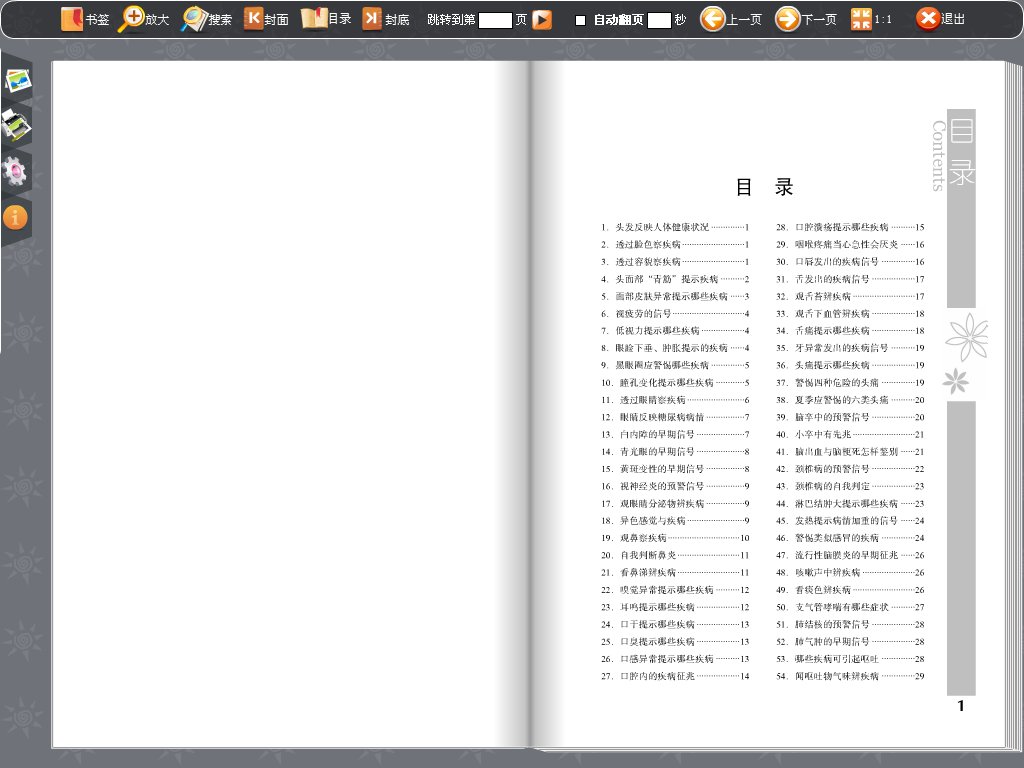Click entry 9 黑眼圈应警惕哪些疾病

click(x=675, y=365)
